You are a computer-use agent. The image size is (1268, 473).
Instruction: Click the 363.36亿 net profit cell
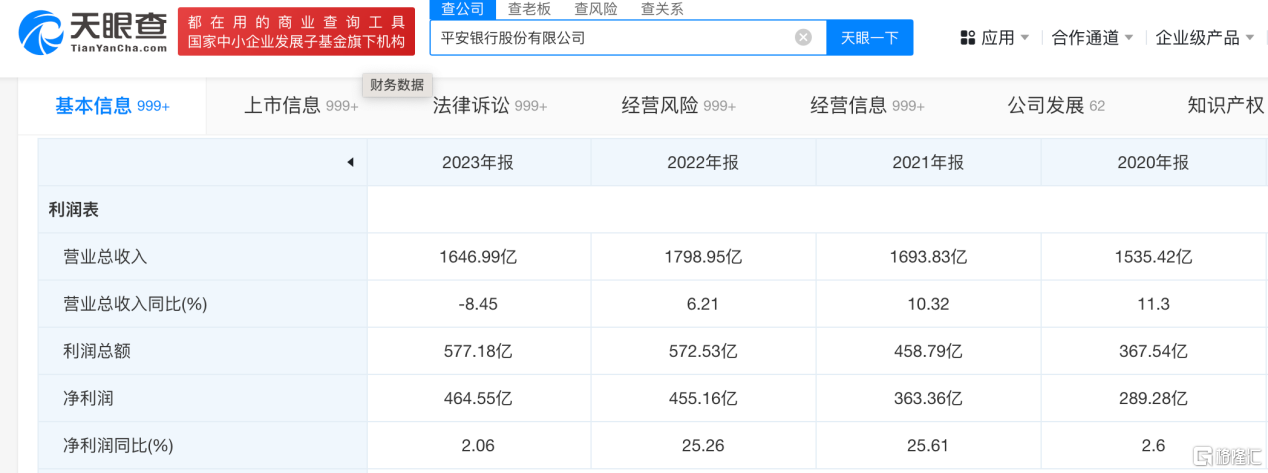click(x=928, y=398)
